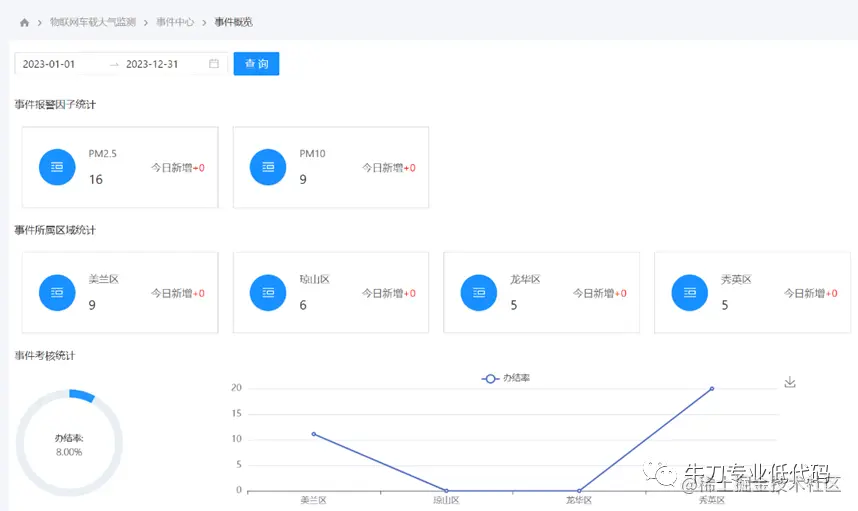Click the 事件考核统计 section heading
This screenshot has height=511, width=858.
pyautogui.click(x=44, y=356)
